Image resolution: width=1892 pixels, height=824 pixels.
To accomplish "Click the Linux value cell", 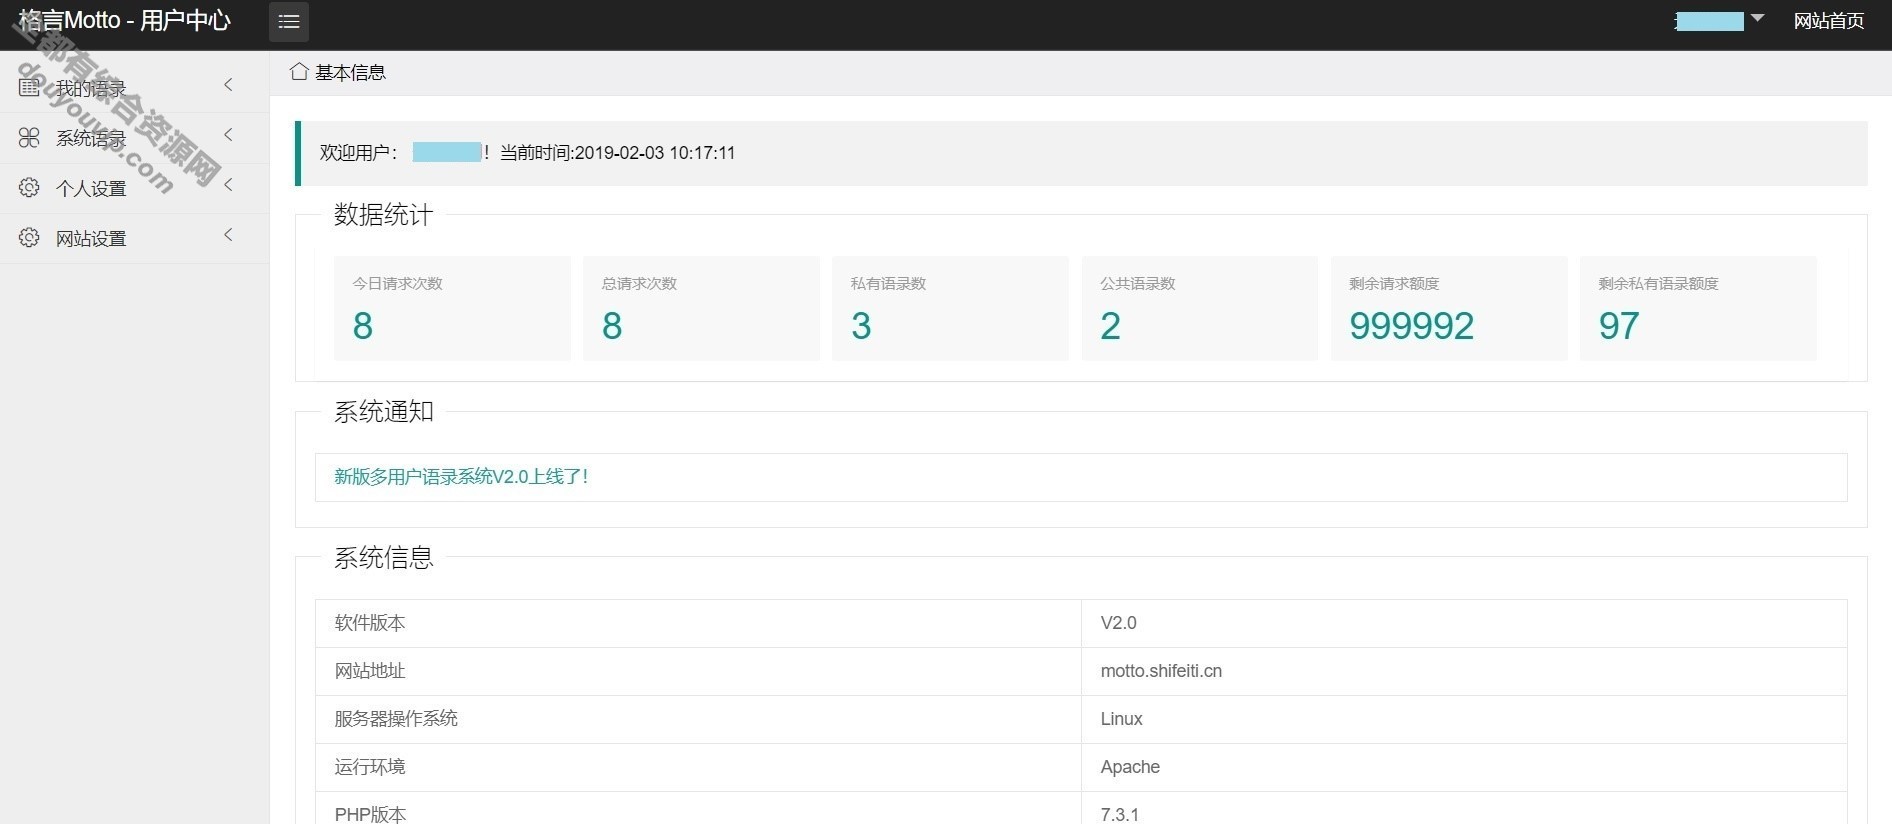I will (1464, 719).
